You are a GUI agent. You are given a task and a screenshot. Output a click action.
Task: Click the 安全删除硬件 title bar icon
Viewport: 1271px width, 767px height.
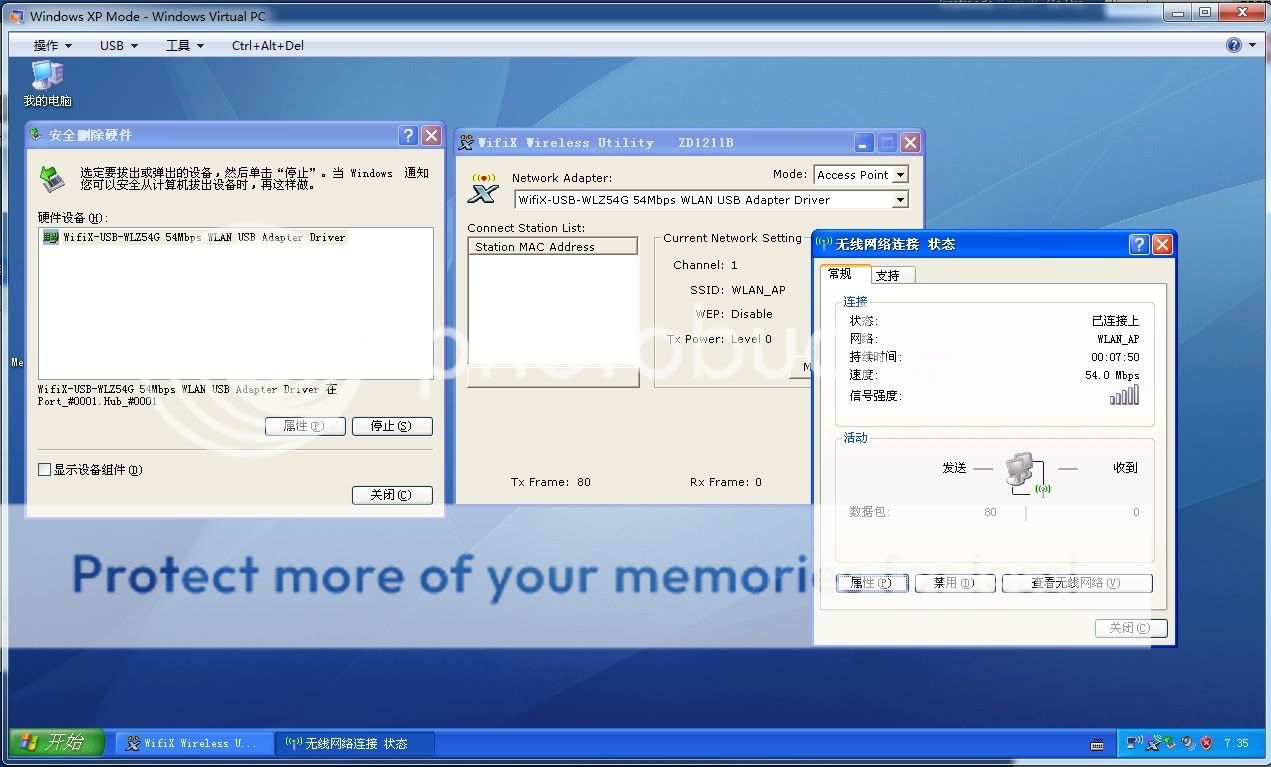click(x=36, y=135)
